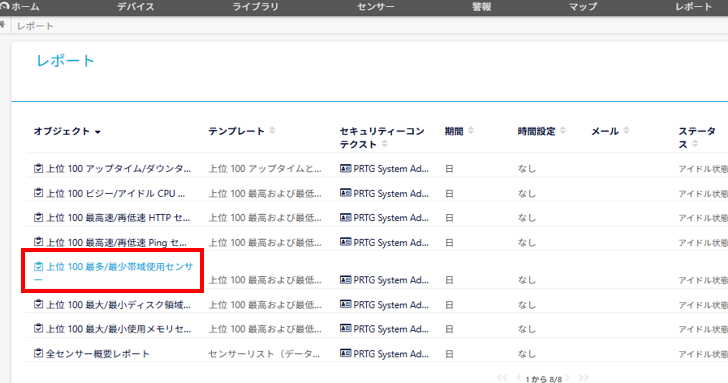Click report icon of ディスク領域 row
728x383 pixels.
click(x=39, y=304)
